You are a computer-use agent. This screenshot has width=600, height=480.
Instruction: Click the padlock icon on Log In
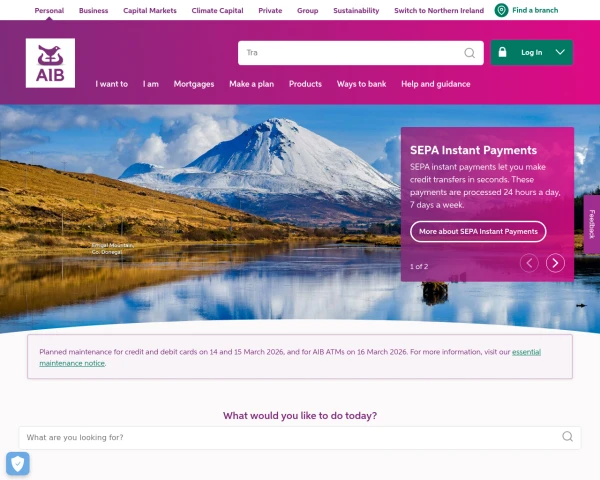tap(502, 52)
